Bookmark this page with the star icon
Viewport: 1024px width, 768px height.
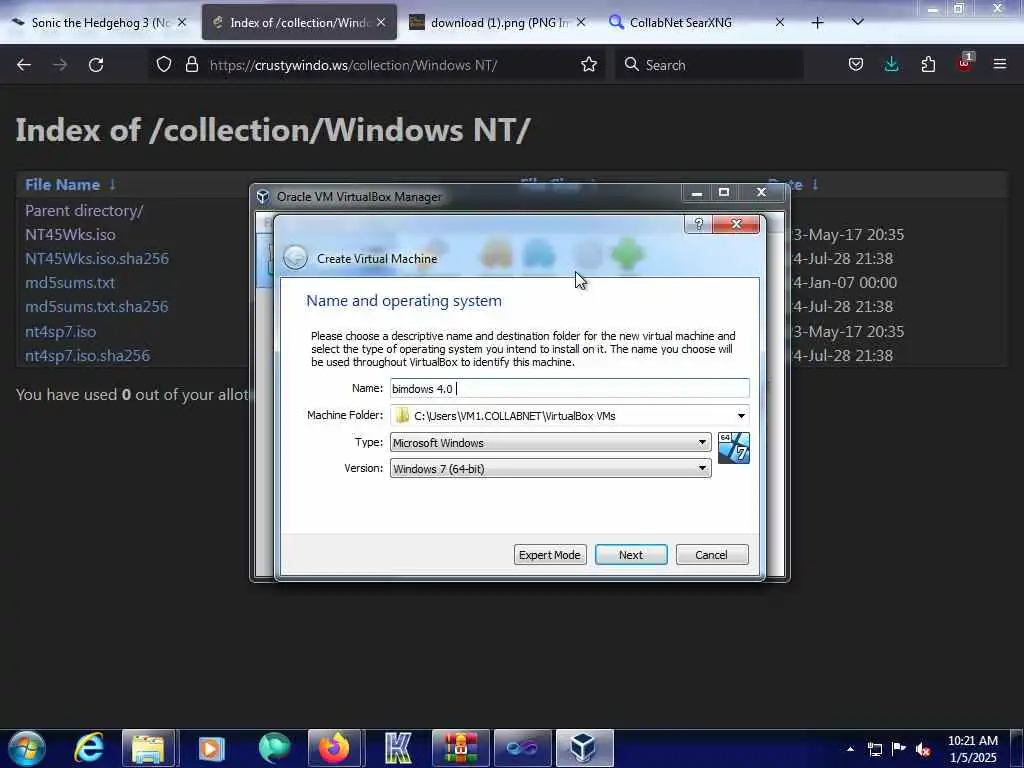(588, 65)
